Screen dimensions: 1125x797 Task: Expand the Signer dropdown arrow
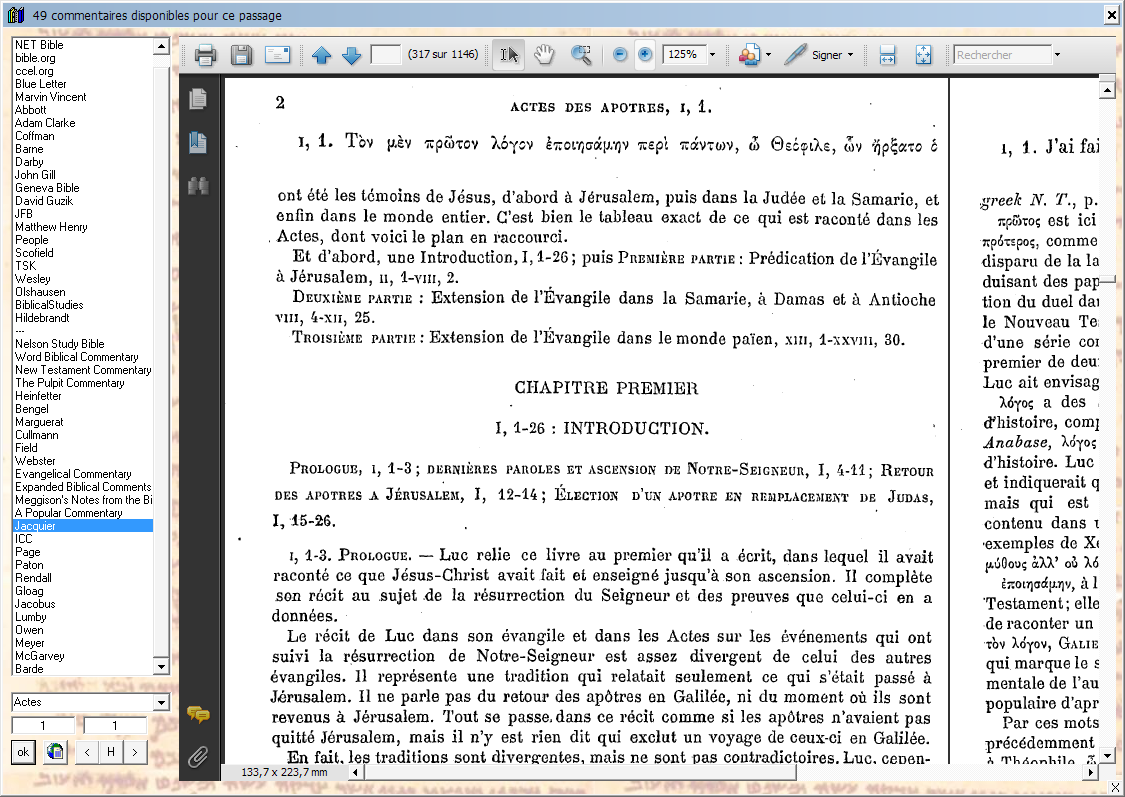tap(851, 55)
